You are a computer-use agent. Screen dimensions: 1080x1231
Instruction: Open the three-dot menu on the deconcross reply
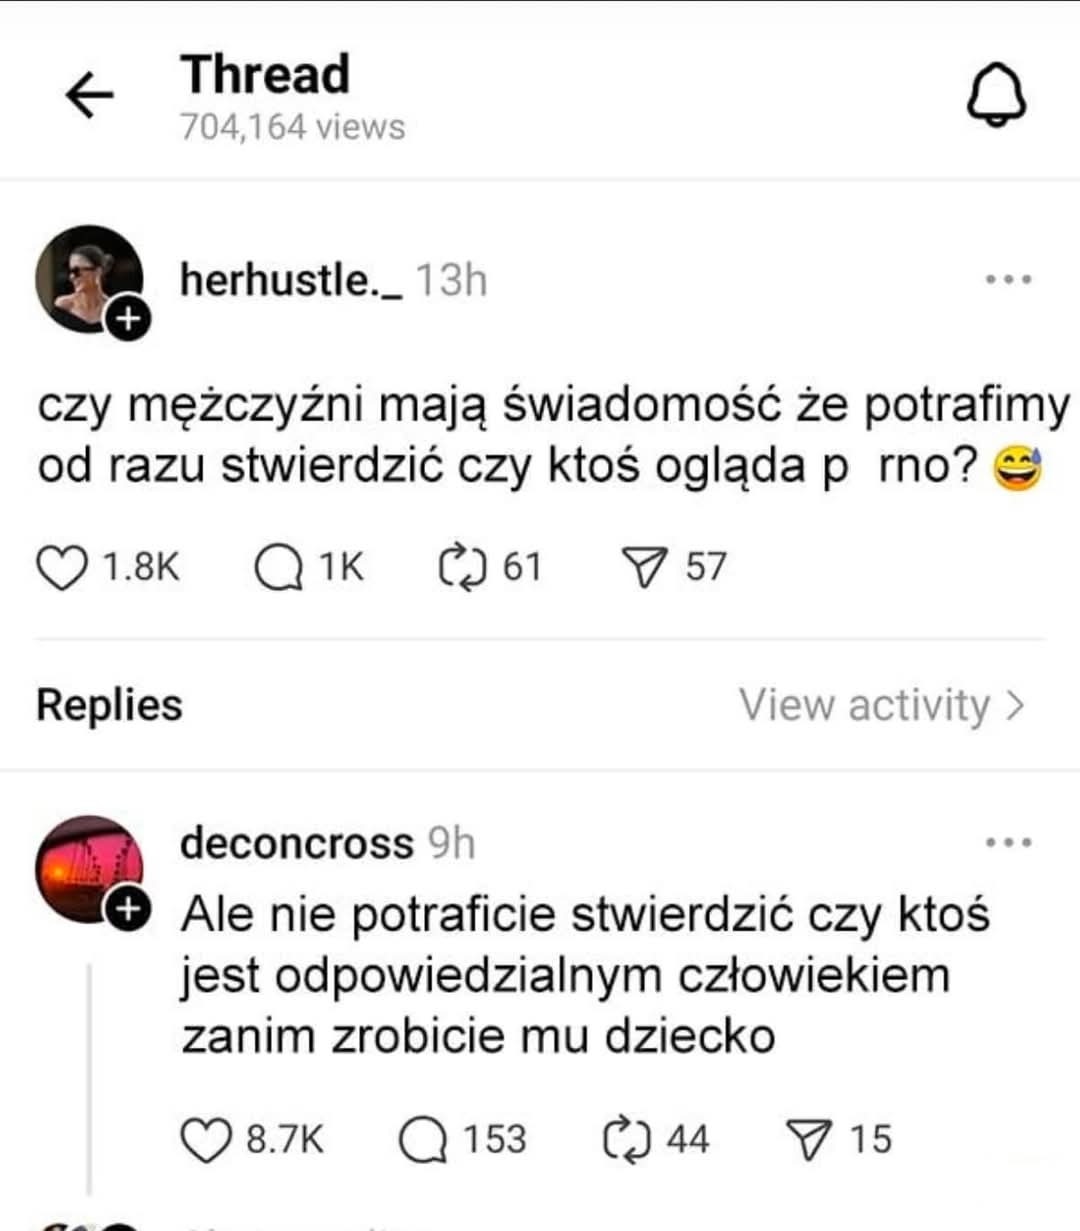pyautogui.click(x=1007, y=843)
